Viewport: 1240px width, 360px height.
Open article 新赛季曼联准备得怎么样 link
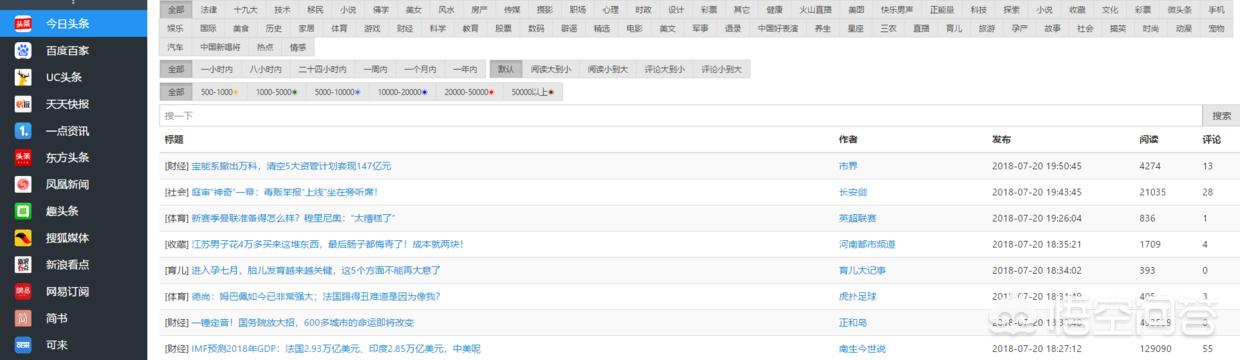[x=293, y=218]
